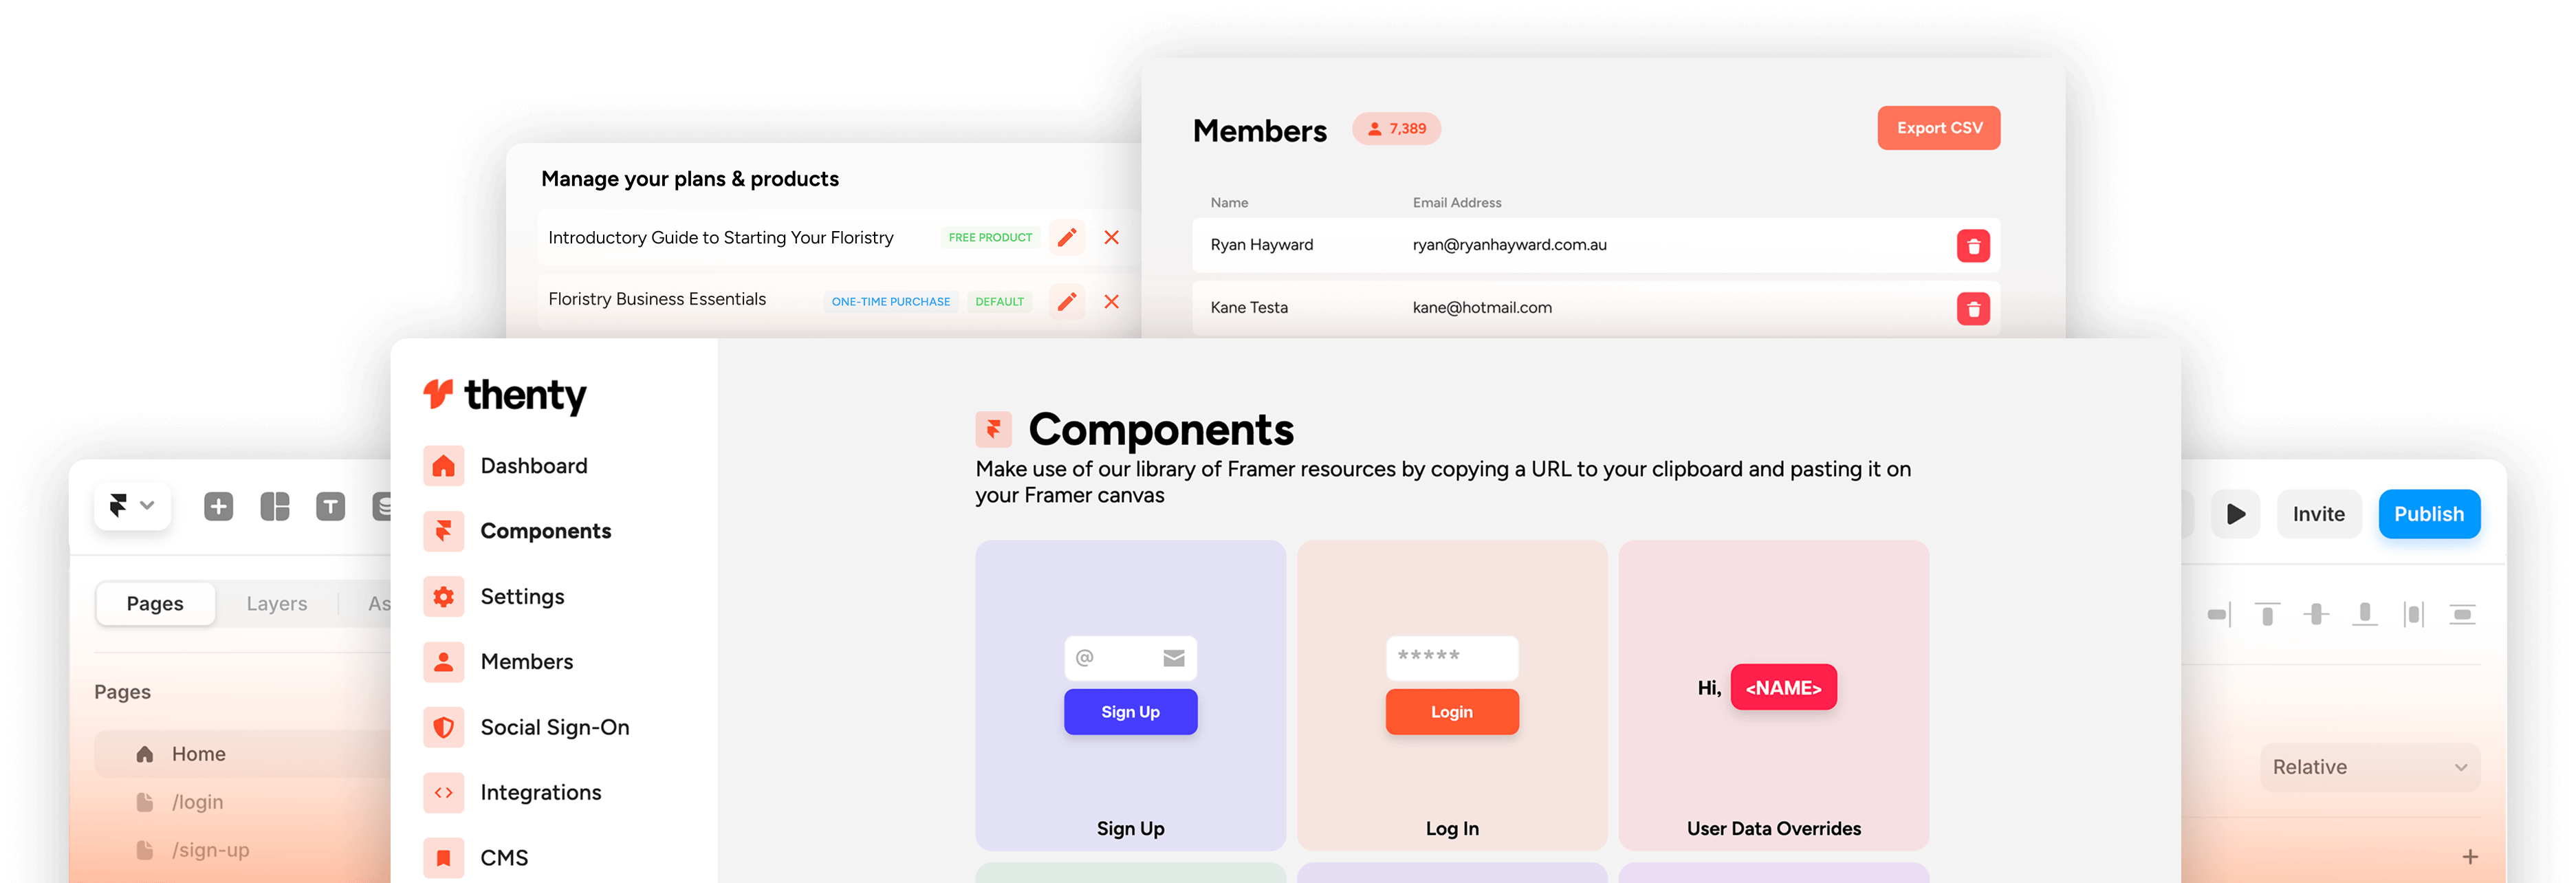The width and height of the screenshot is (2576, 883).
Task: Click the Preview play button in Framer
Action: click(x=2236, y=514)
